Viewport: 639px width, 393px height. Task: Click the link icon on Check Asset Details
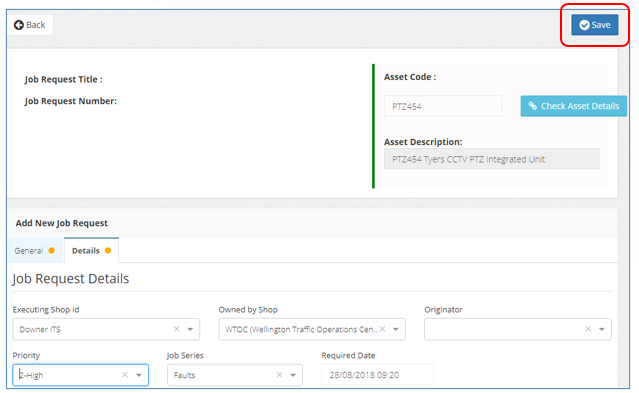click(x=532, y=106)
